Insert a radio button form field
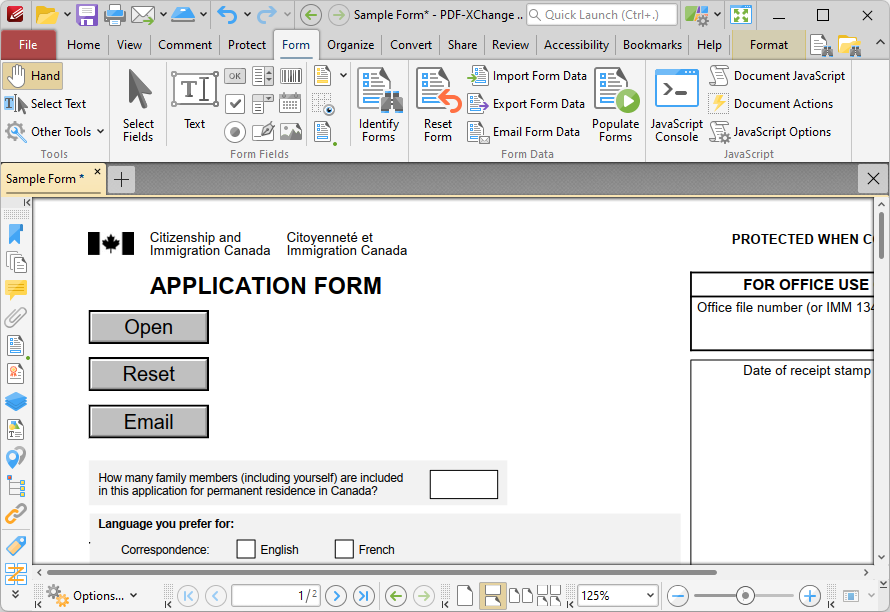890x612 pixels. (235, 132)
